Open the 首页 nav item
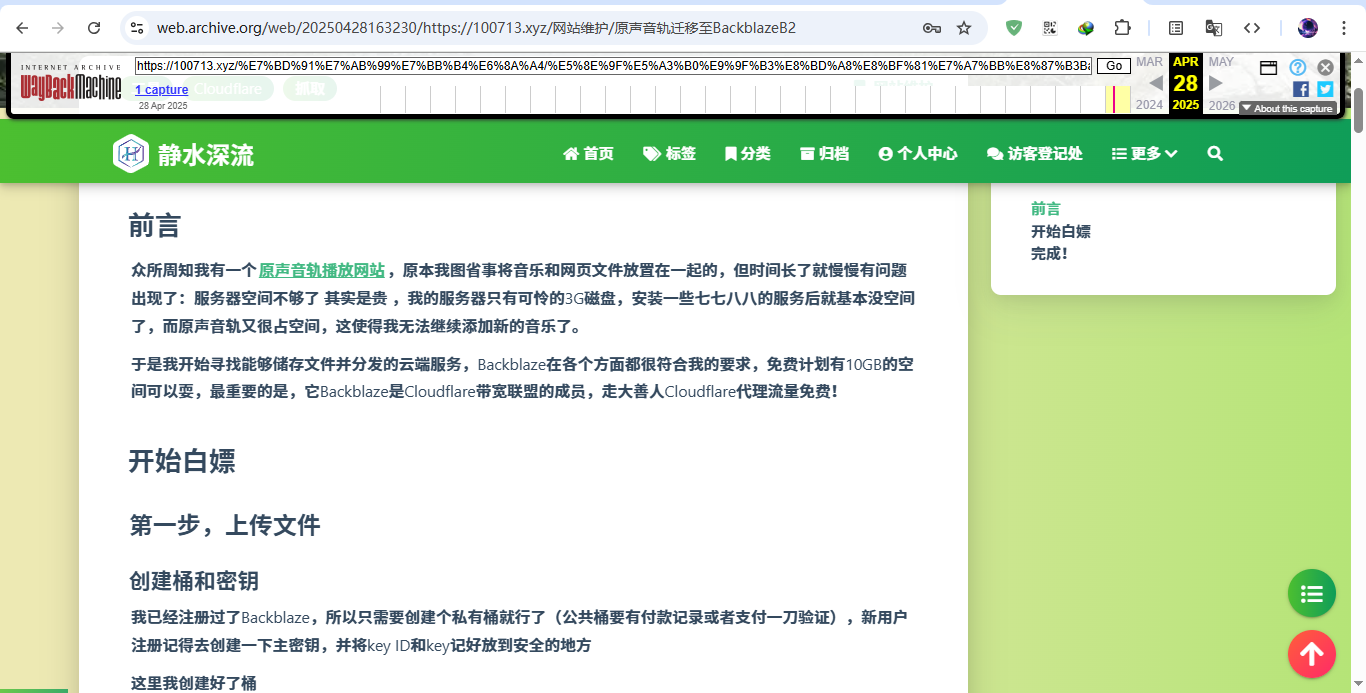This screenshot has width=1366, height=693. pyautogui.click(x=588, y=153)
